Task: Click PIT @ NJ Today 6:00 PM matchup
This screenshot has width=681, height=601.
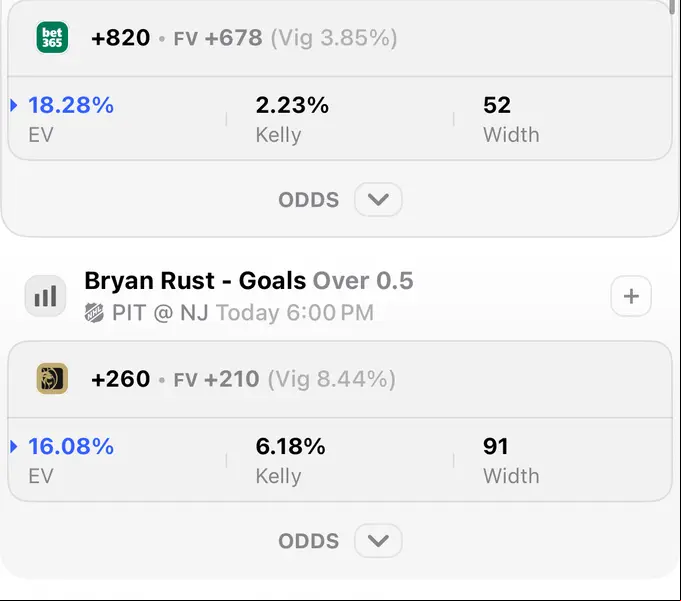Action: point(243,313)
